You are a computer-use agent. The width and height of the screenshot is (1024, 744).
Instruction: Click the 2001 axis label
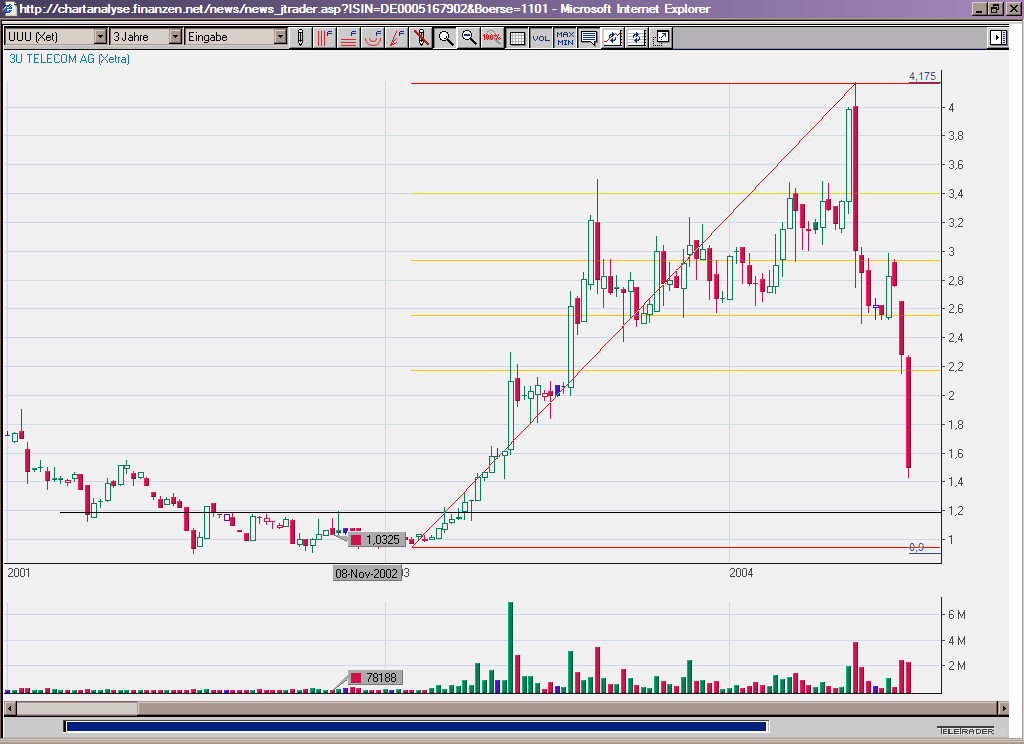[x=19, y=573]
